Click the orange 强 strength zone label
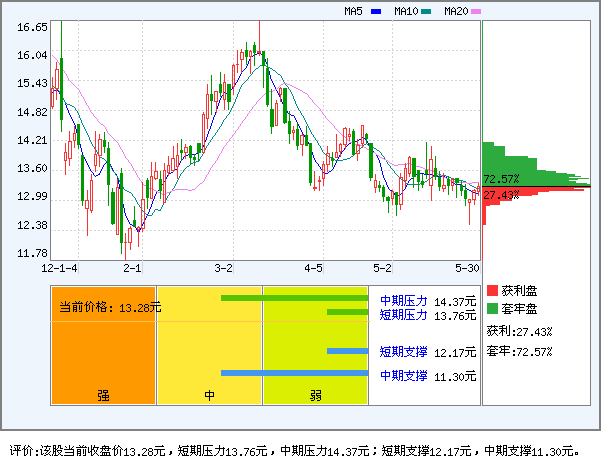 103,395
